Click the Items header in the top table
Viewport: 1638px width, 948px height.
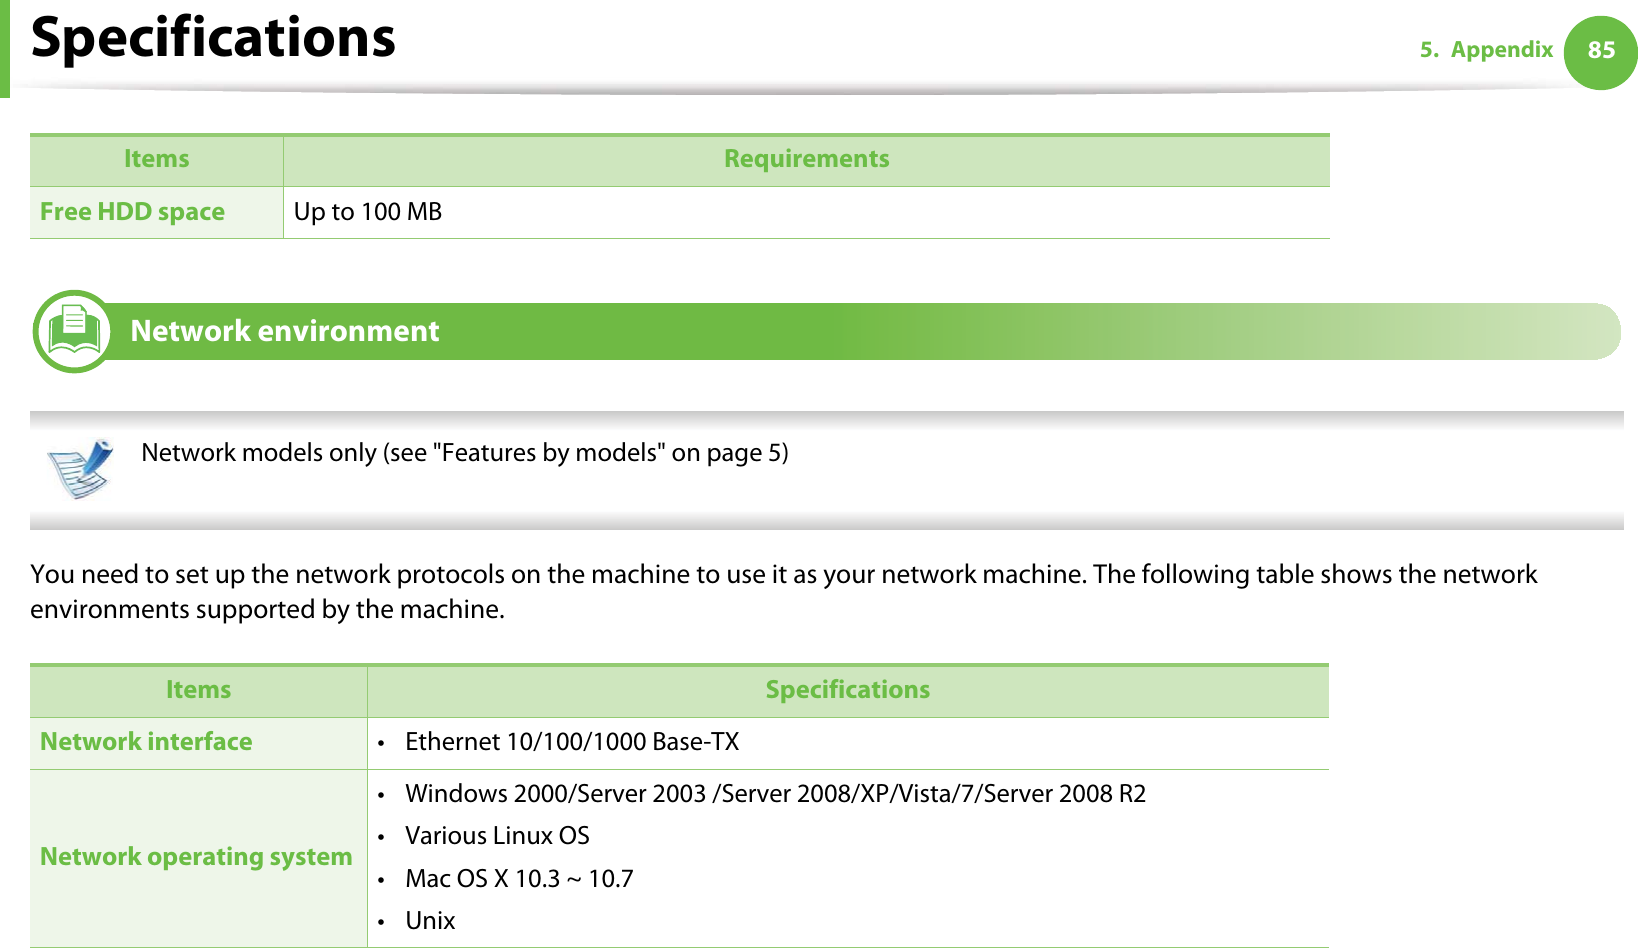156,159
